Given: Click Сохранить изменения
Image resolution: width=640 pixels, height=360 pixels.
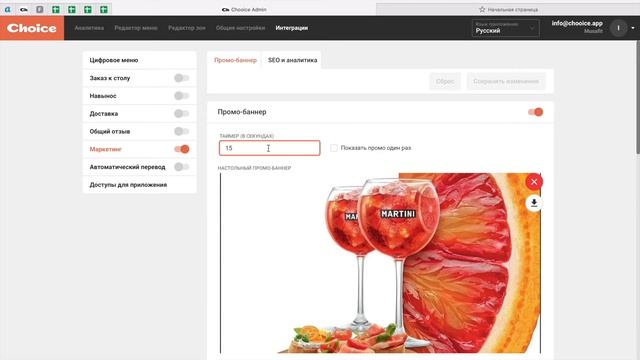Looking at the screenshot, I should click(x=506, y=81).
